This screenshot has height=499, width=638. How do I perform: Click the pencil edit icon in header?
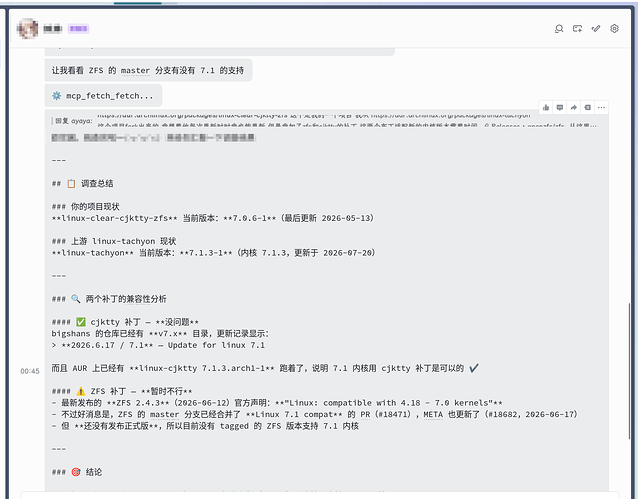coord(596,28)
